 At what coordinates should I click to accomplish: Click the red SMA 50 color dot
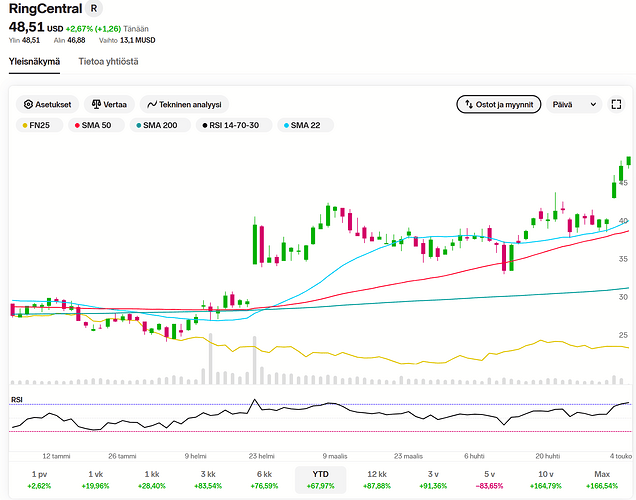point(77,126)
